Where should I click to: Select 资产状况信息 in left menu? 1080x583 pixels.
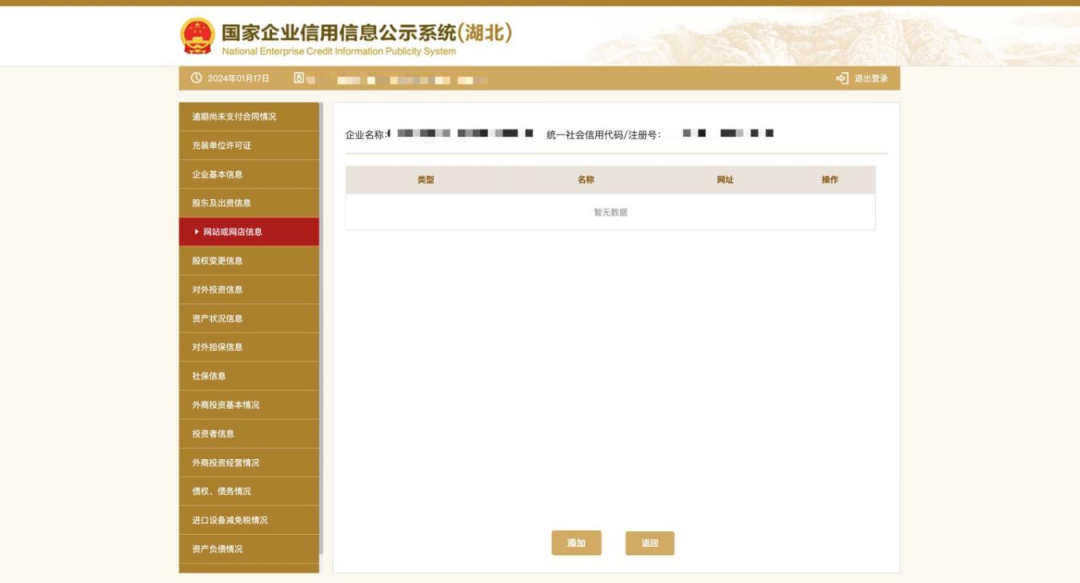coord(217,319)
